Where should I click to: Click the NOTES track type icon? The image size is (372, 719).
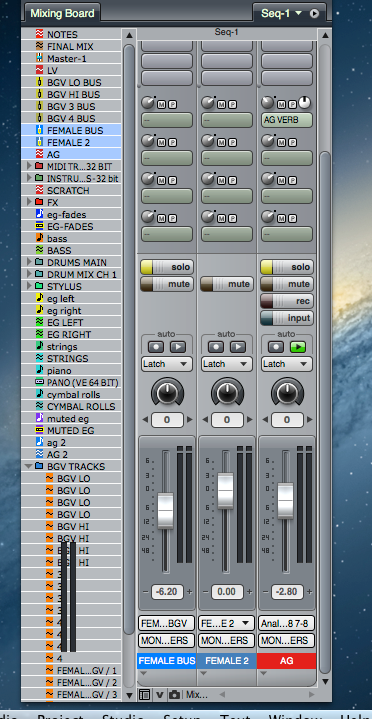pos(39,34)
